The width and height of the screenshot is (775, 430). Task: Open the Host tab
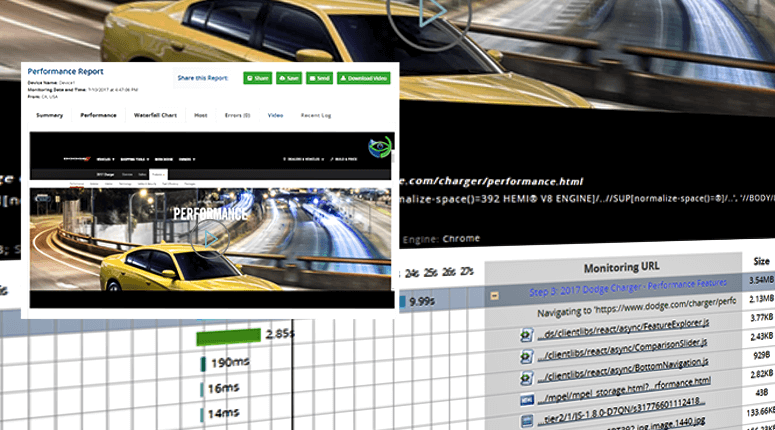(x=201, y=115)
